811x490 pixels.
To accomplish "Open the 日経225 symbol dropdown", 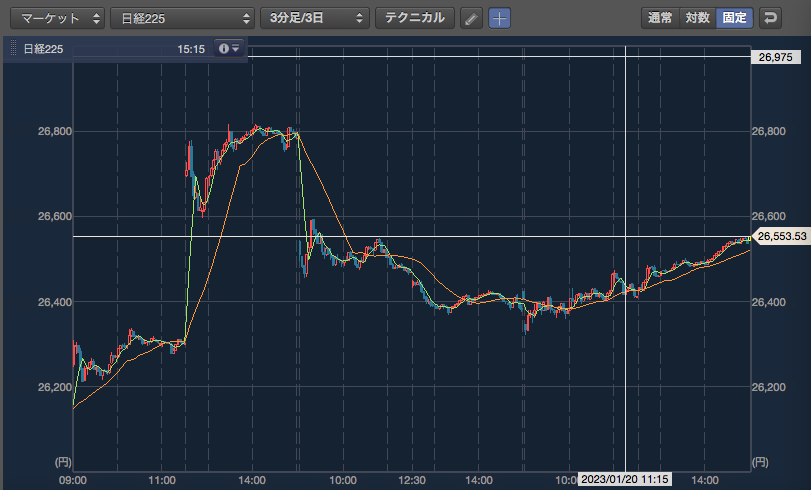I will [182, 18].
